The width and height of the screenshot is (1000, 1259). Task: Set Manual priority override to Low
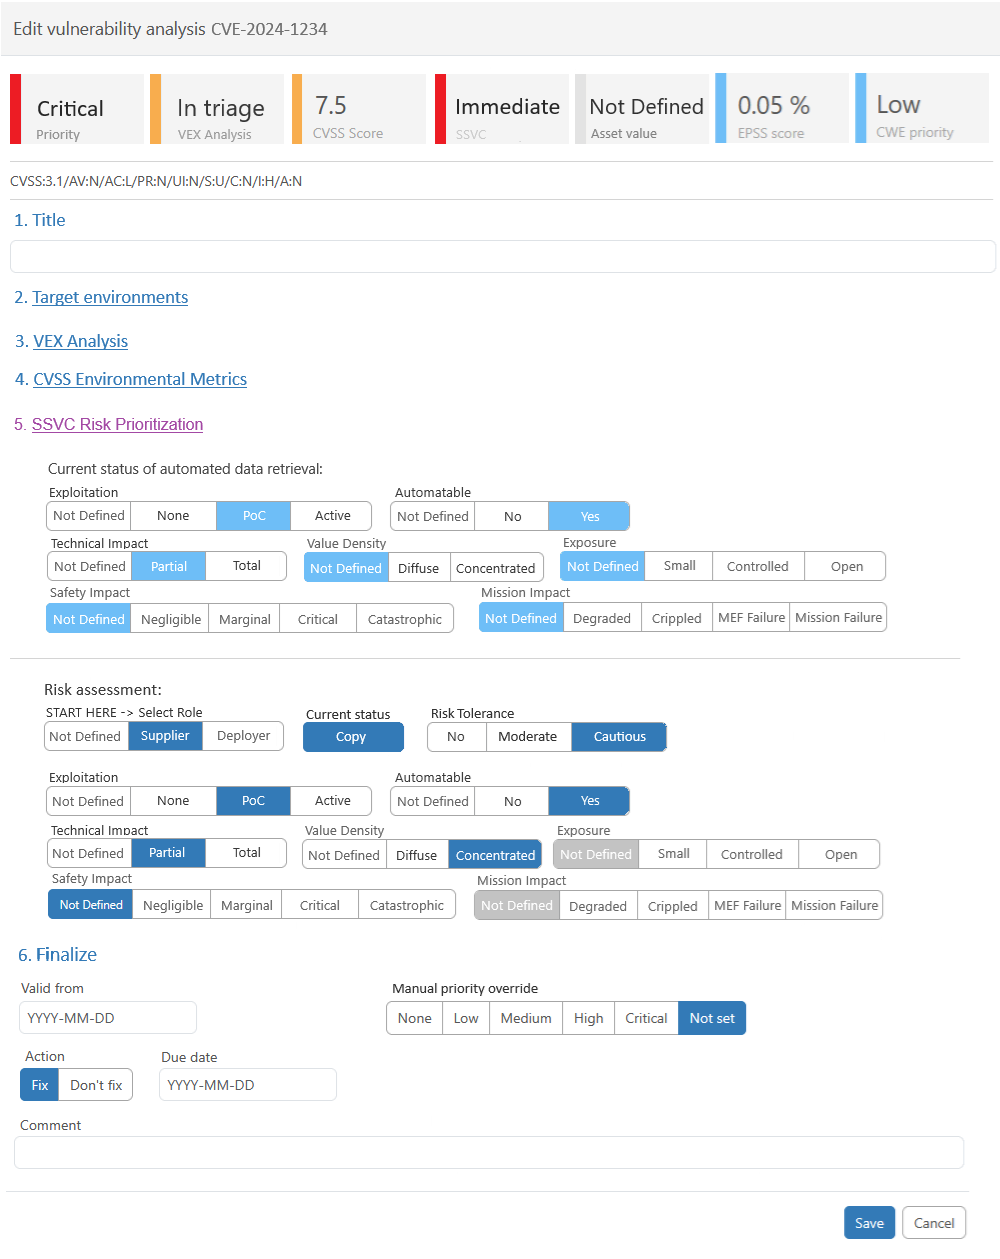[466, 1018]
